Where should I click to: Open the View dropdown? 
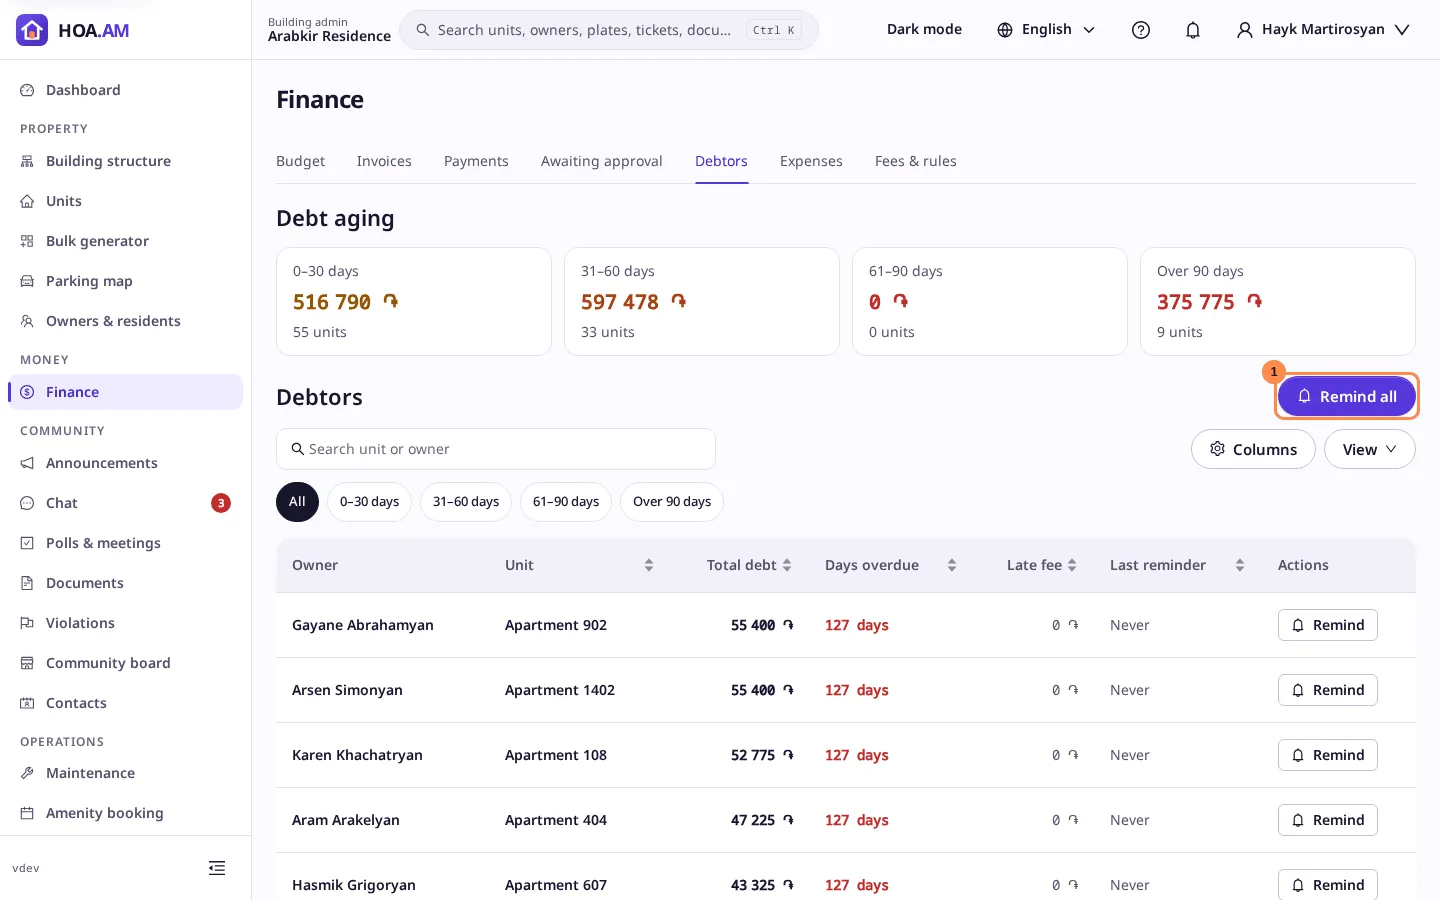pos(1370,449)
